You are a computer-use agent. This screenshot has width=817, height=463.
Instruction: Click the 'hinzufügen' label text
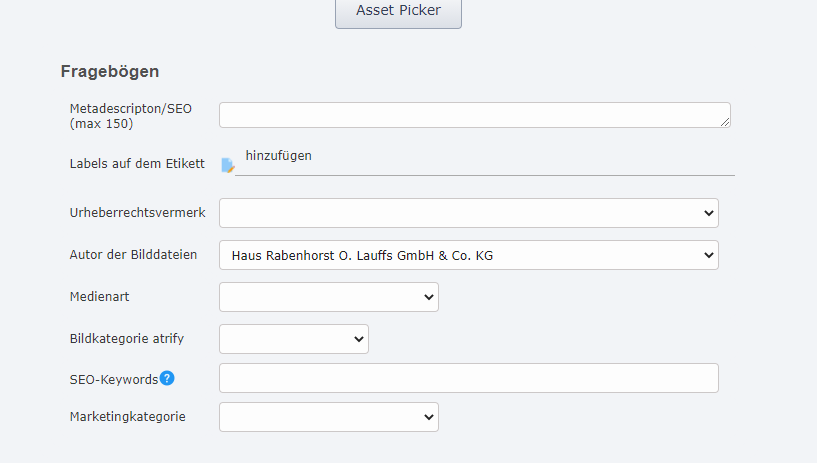(x=279, y=156)
